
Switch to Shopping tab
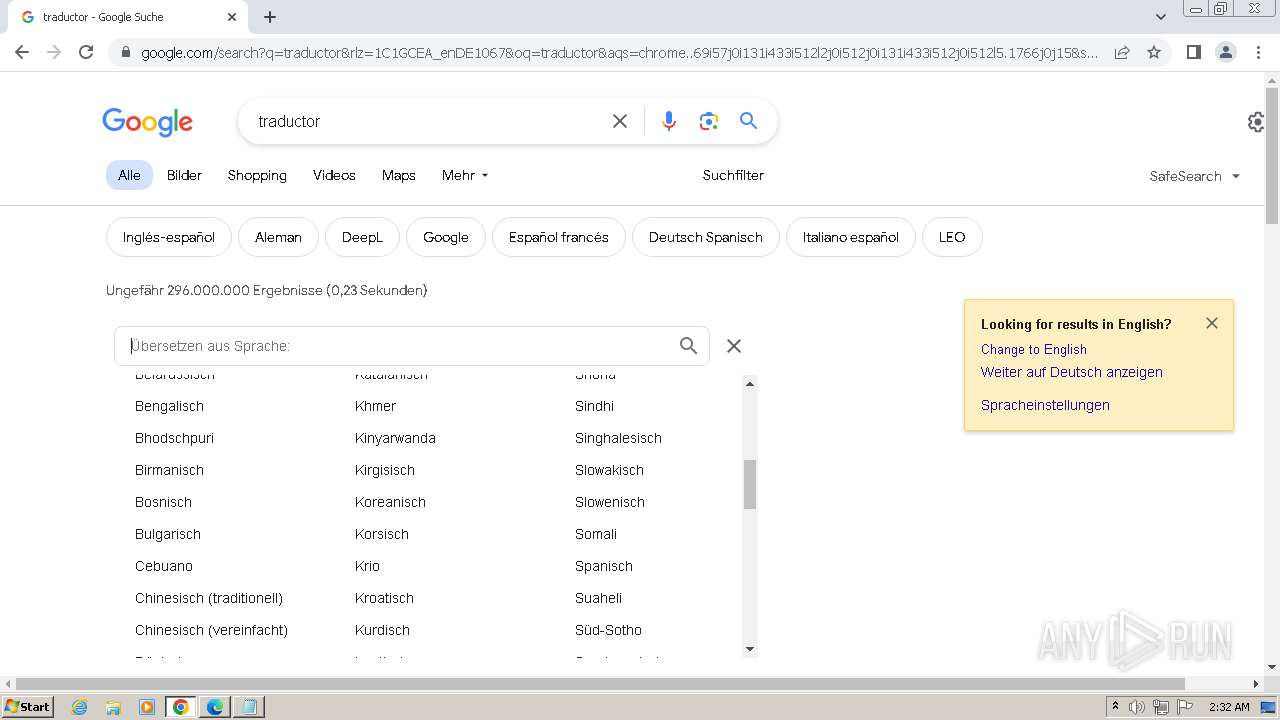(257, 175)
